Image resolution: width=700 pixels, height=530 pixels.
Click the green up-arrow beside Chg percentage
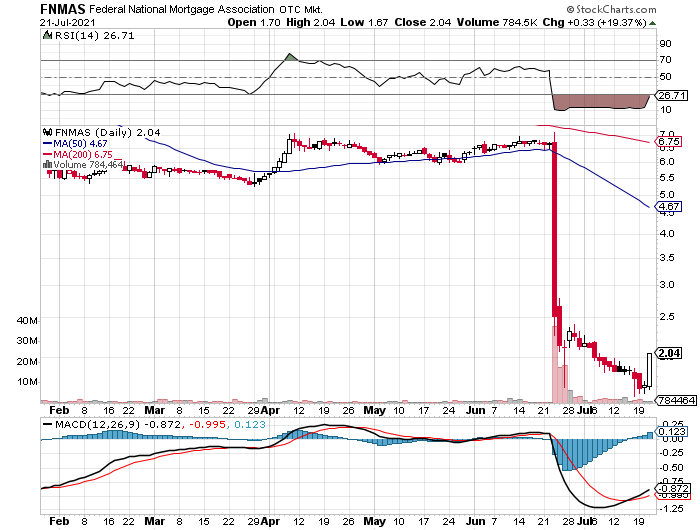652,23
